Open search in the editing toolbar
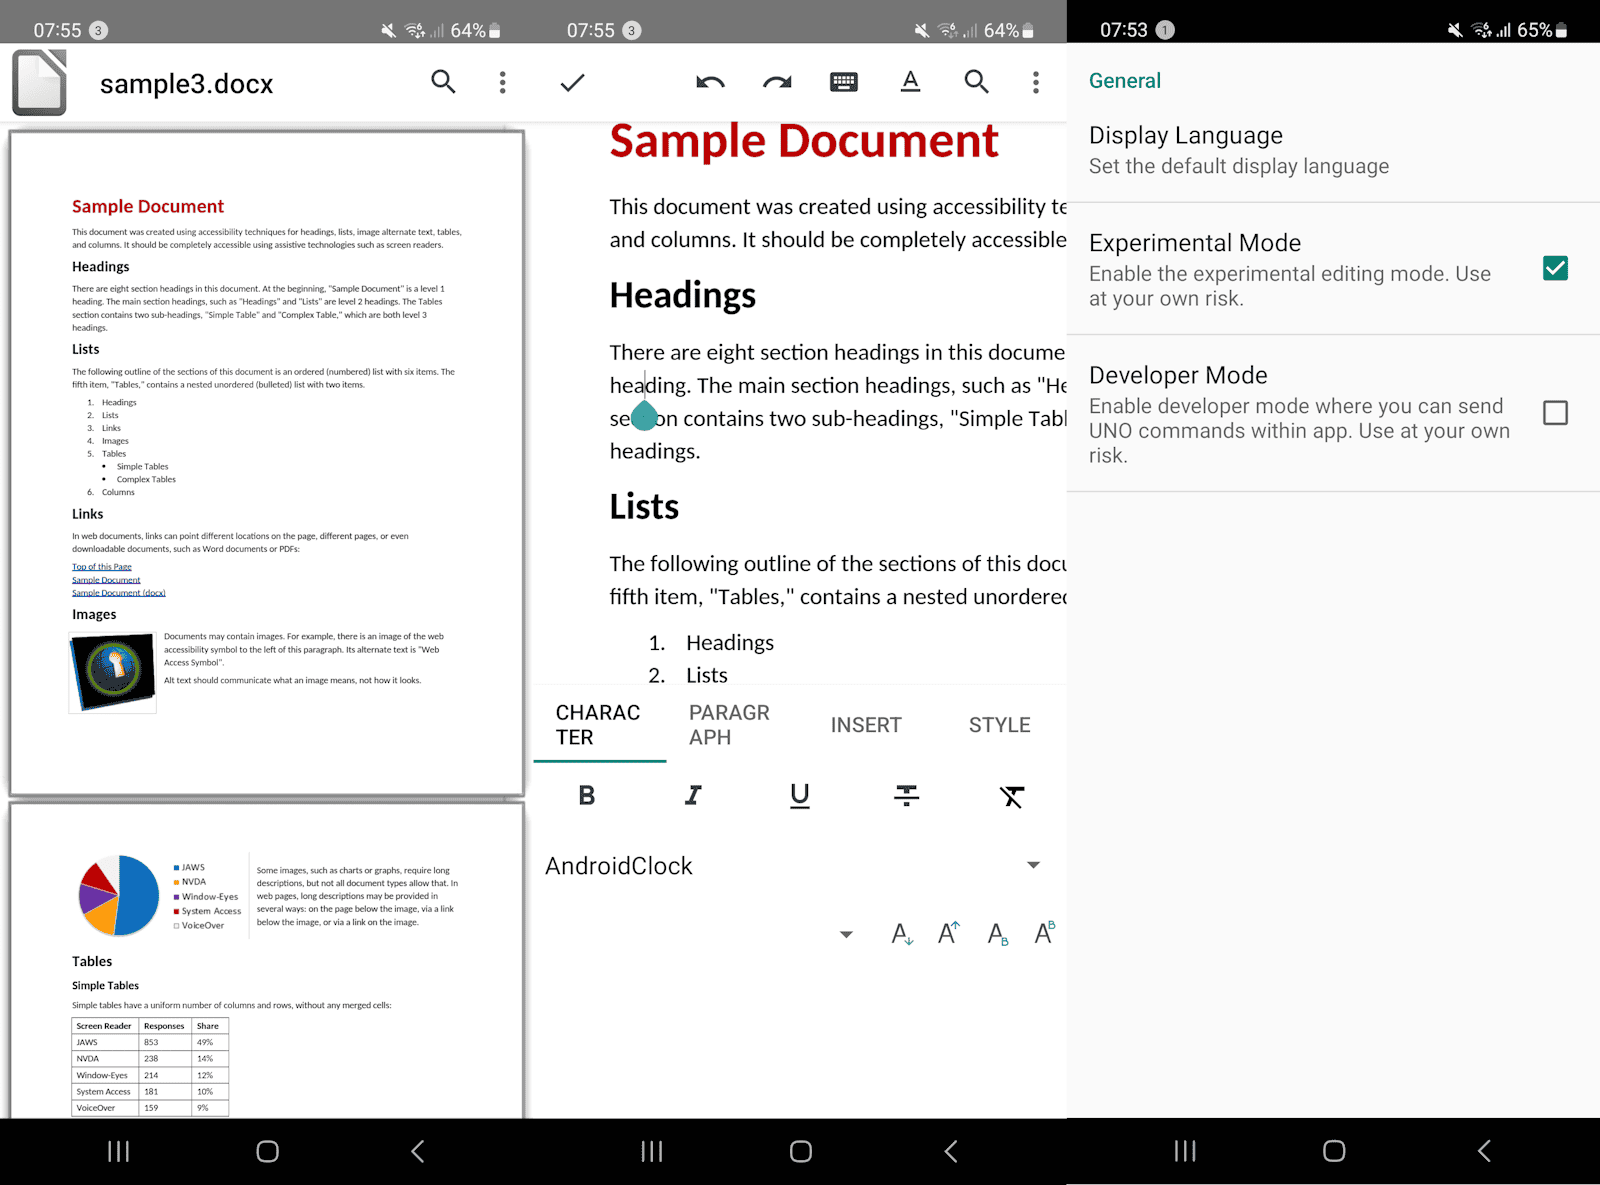This screenshot has height=1185, width=1600. (977, 82)
